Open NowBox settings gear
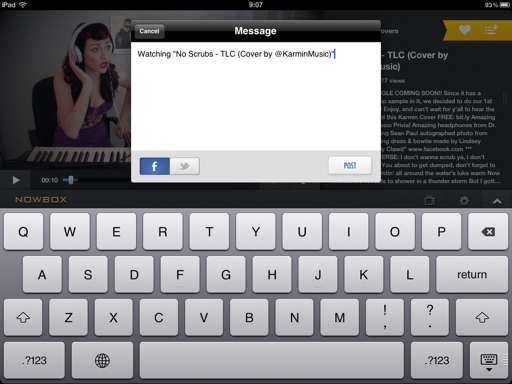Screen dimensions: 512x384 pos(464,200)
